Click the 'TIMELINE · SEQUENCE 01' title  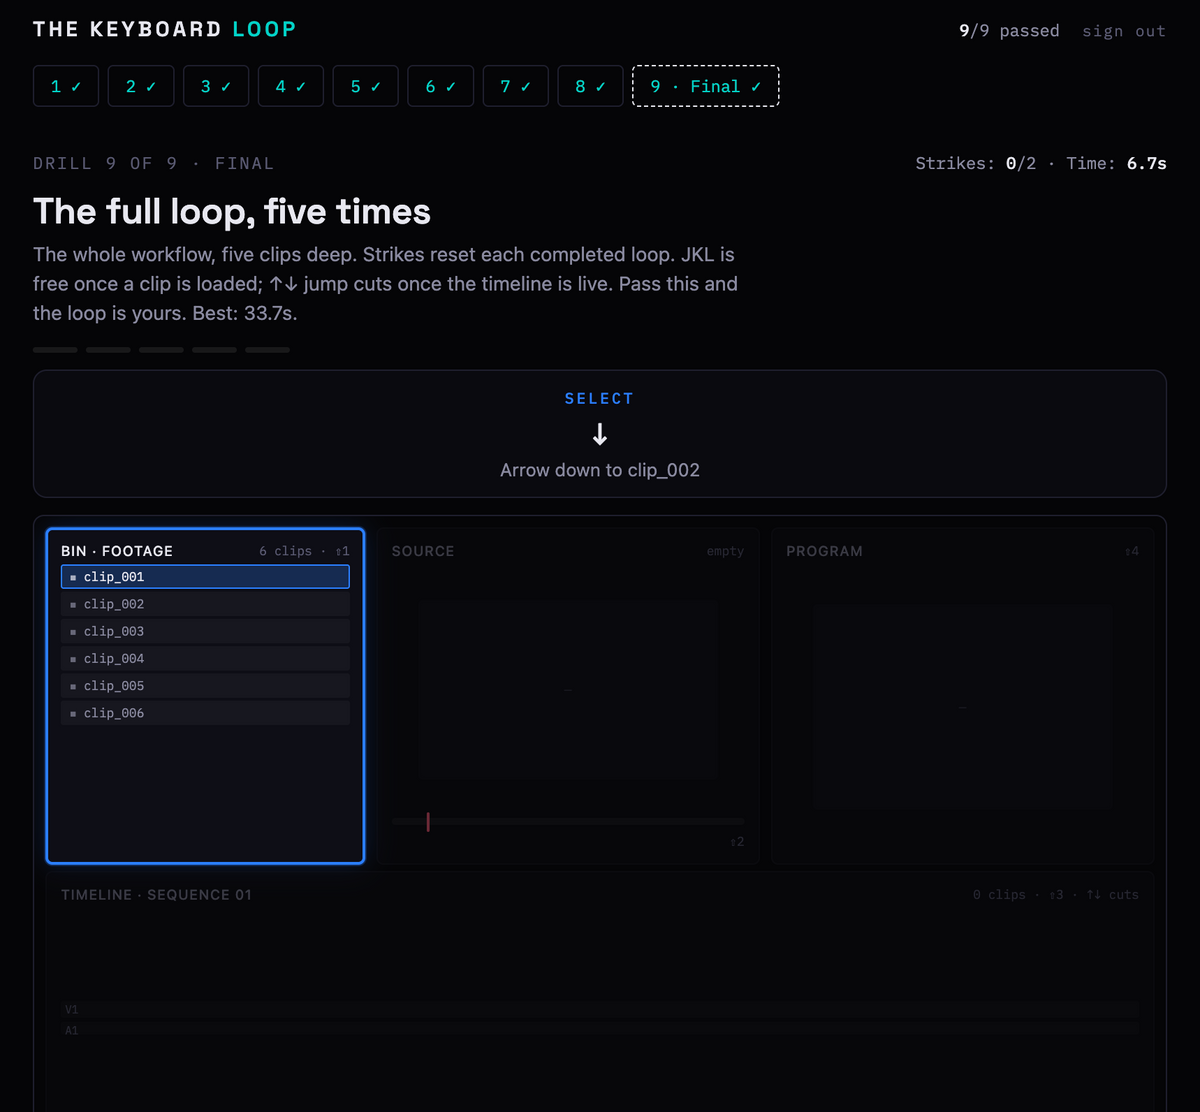coord(156,895)
